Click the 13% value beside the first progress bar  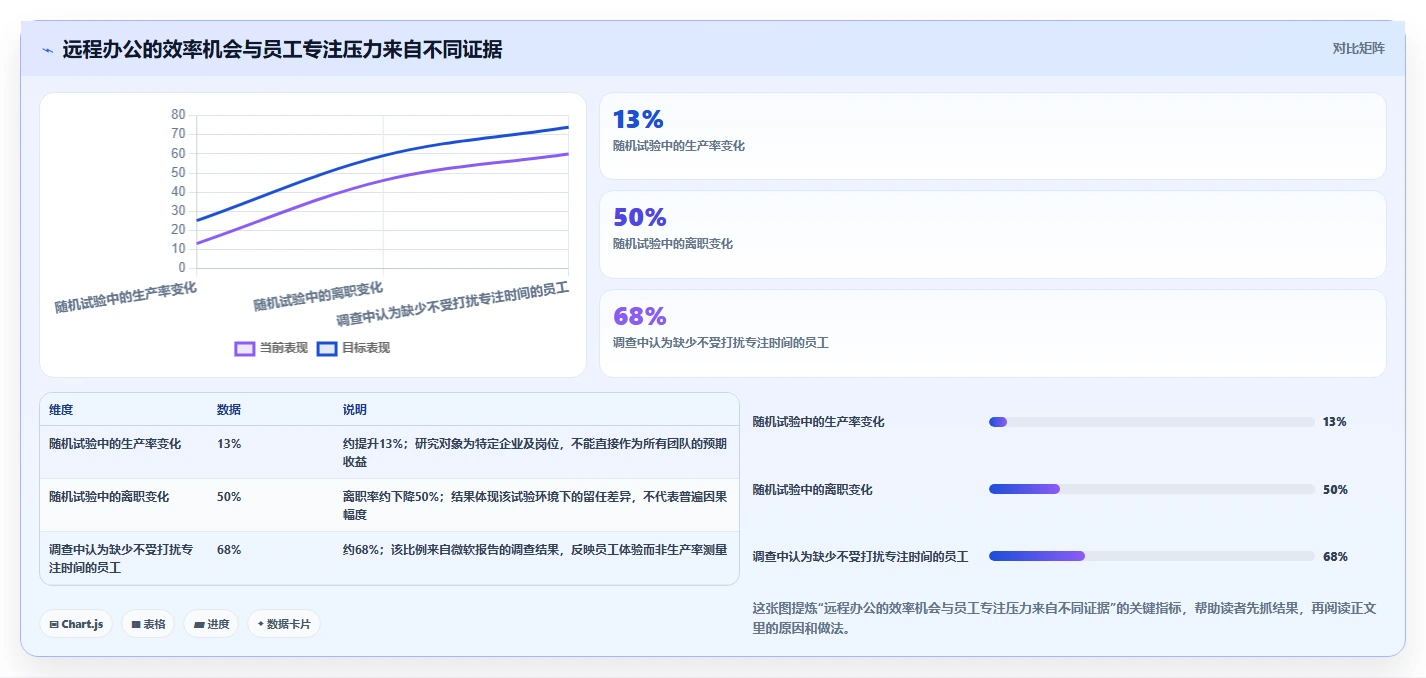pos(1334,422)
